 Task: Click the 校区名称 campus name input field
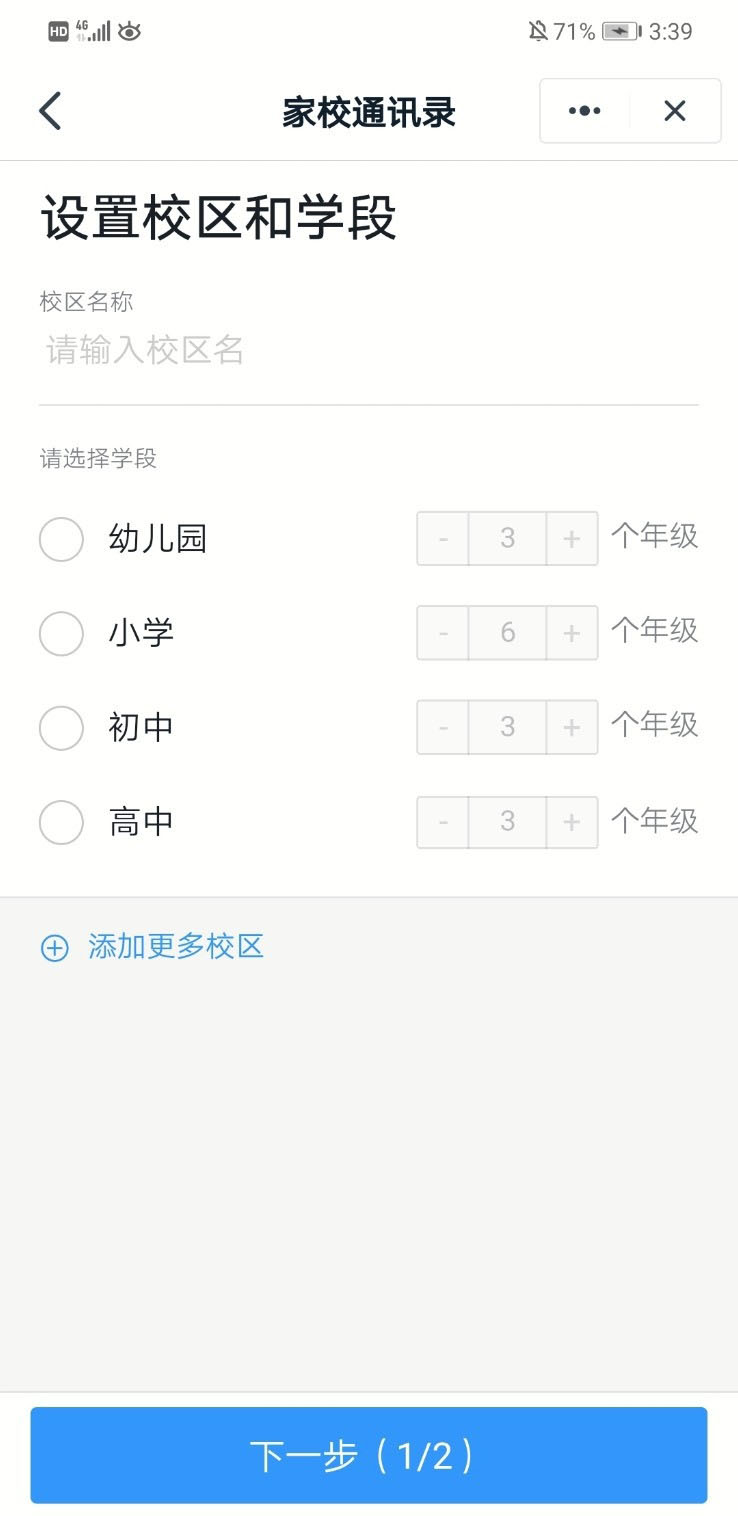[x=368, y=351]
